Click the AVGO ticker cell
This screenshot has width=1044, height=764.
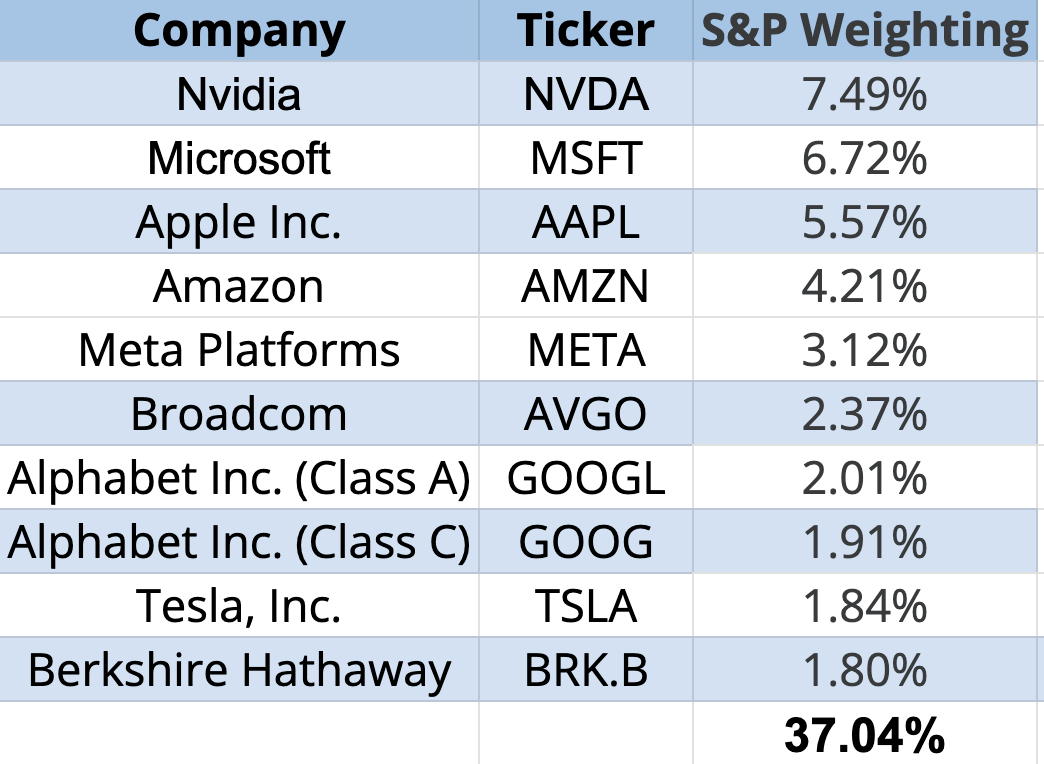[586, 414]
